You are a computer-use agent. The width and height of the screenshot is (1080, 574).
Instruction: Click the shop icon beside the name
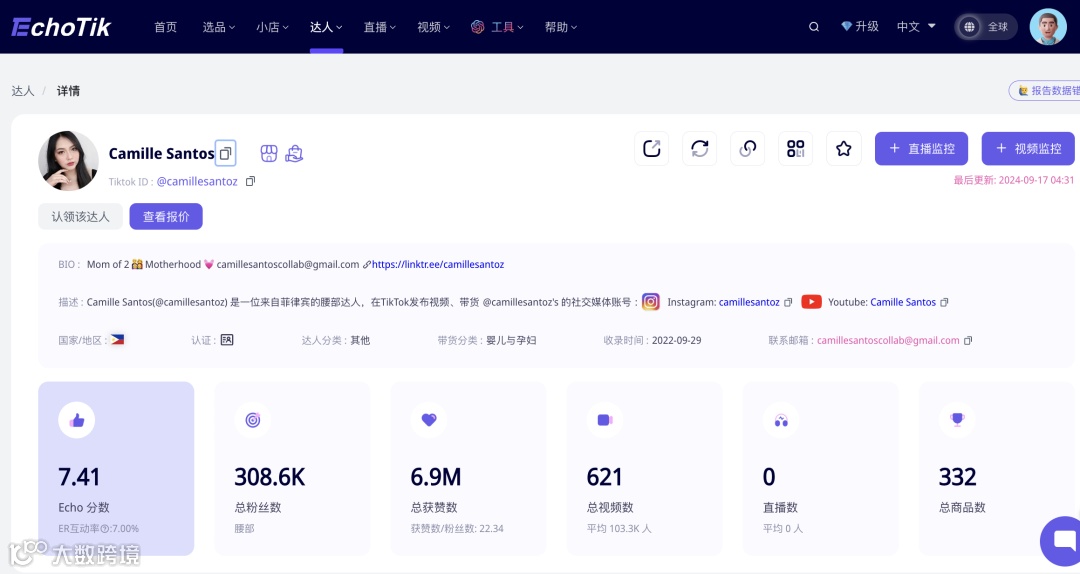[x=269, y=153]
